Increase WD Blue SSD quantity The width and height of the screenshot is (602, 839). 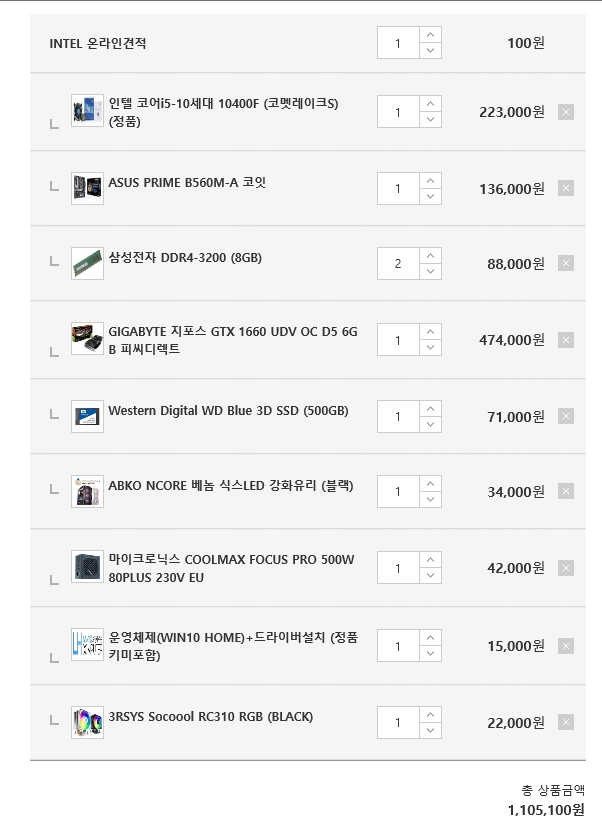430,409
